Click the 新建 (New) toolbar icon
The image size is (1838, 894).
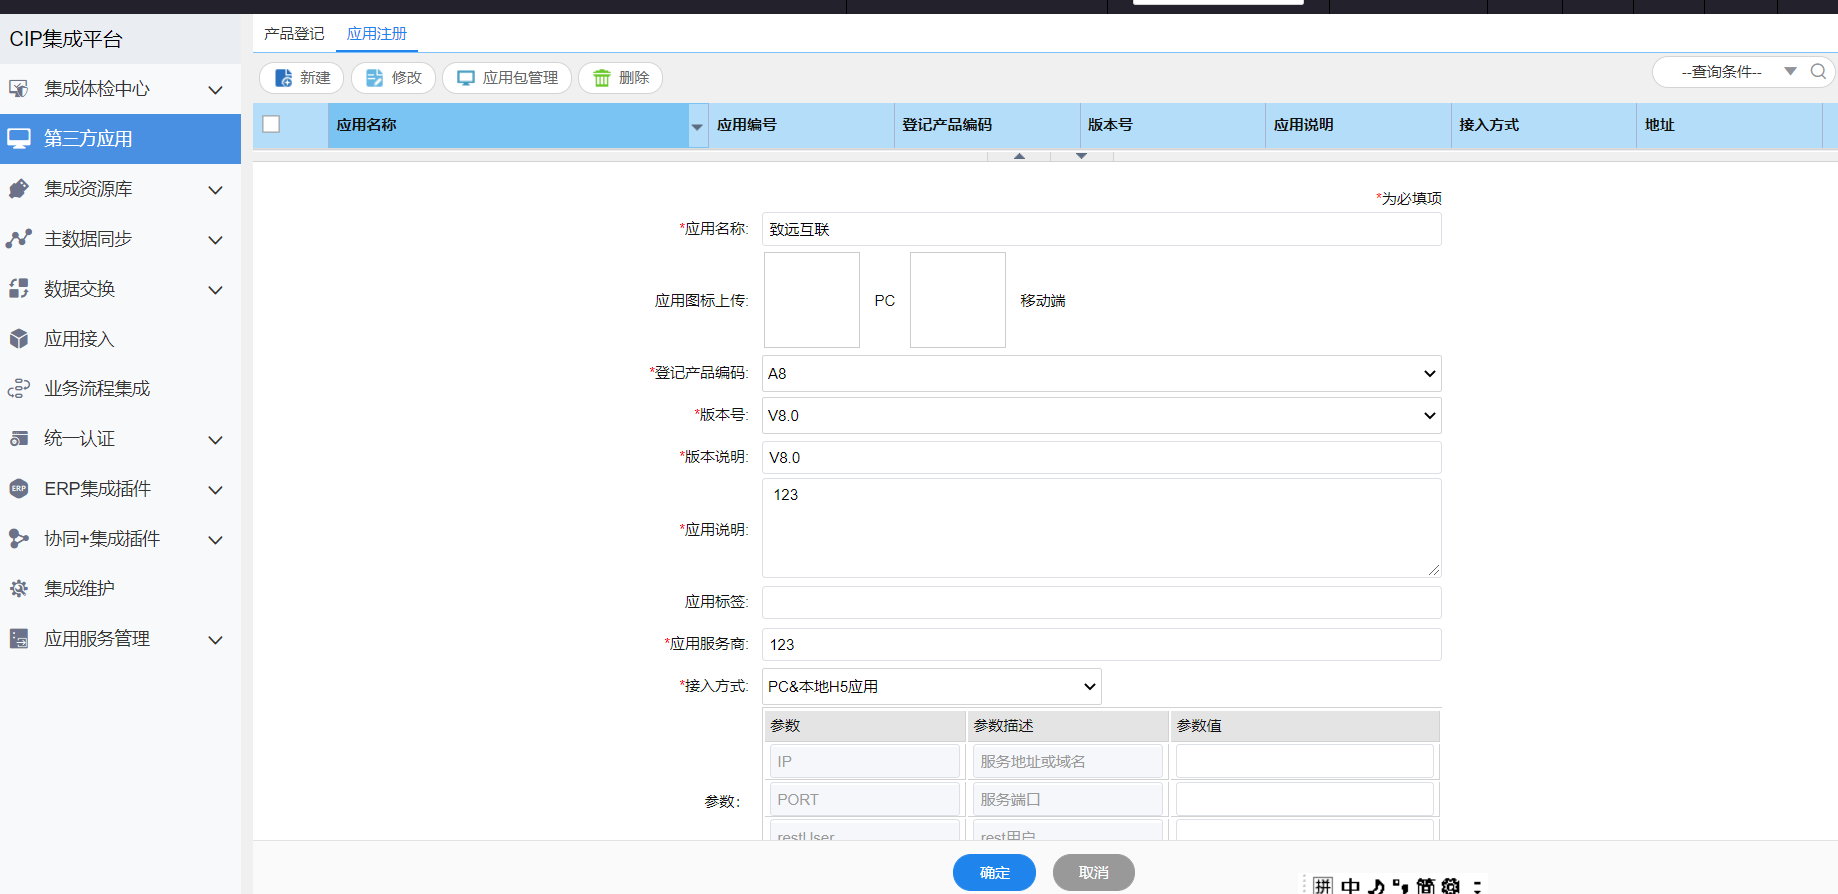pyautogui.click(x=284, y=78)
